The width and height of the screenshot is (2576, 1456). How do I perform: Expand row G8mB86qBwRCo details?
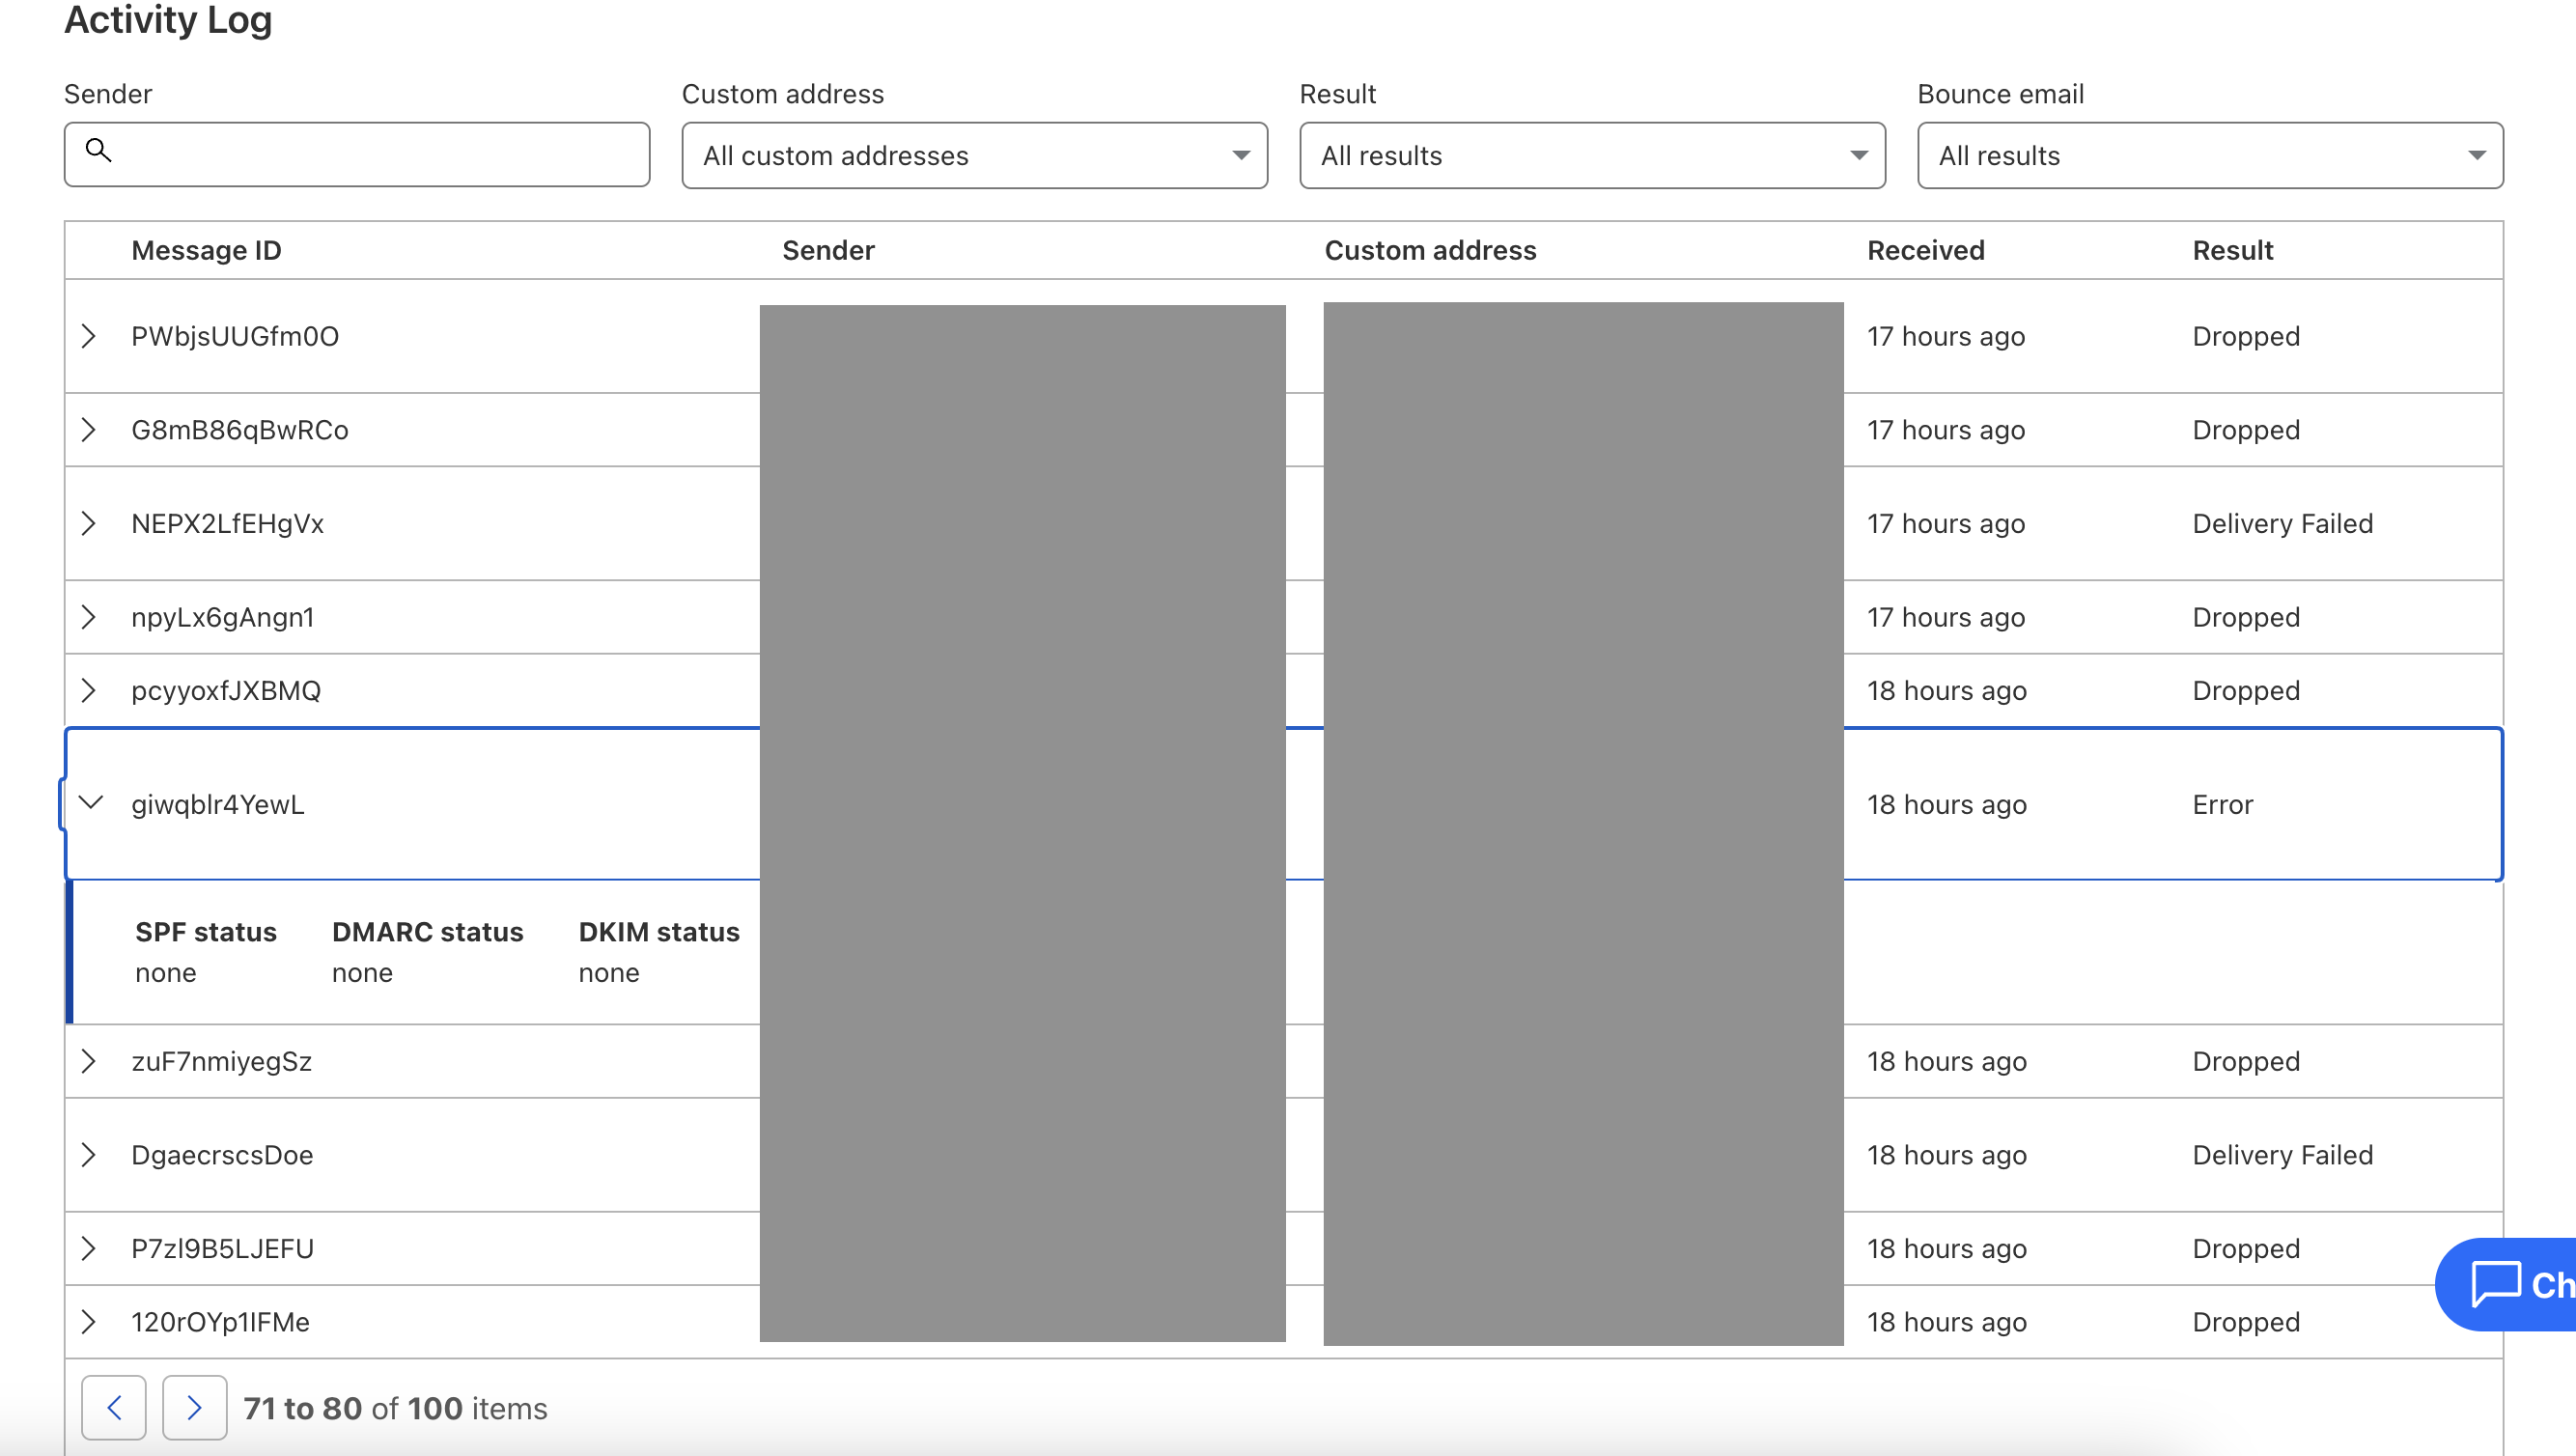[x=89, y=430]
